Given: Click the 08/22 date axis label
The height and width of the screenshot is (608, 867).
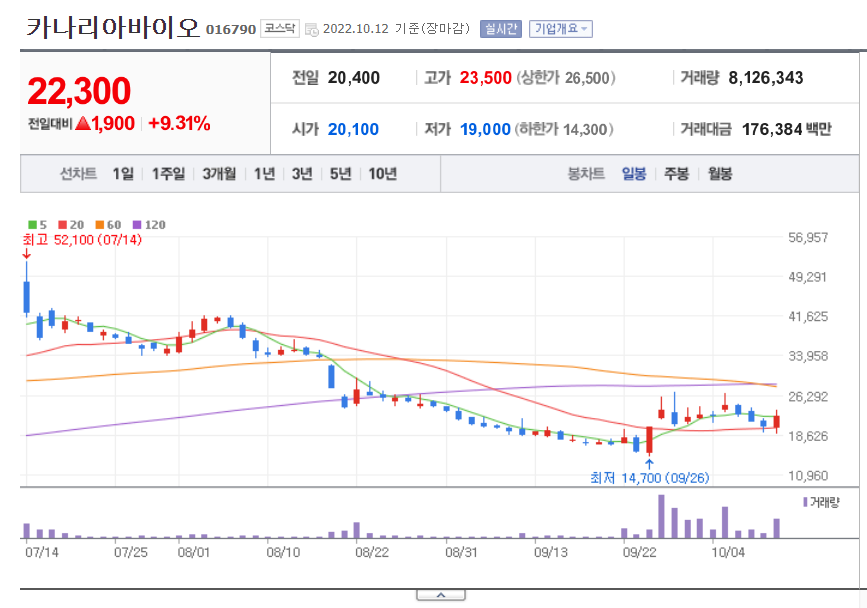Looking at the screenshot, I should click(372, 553).
